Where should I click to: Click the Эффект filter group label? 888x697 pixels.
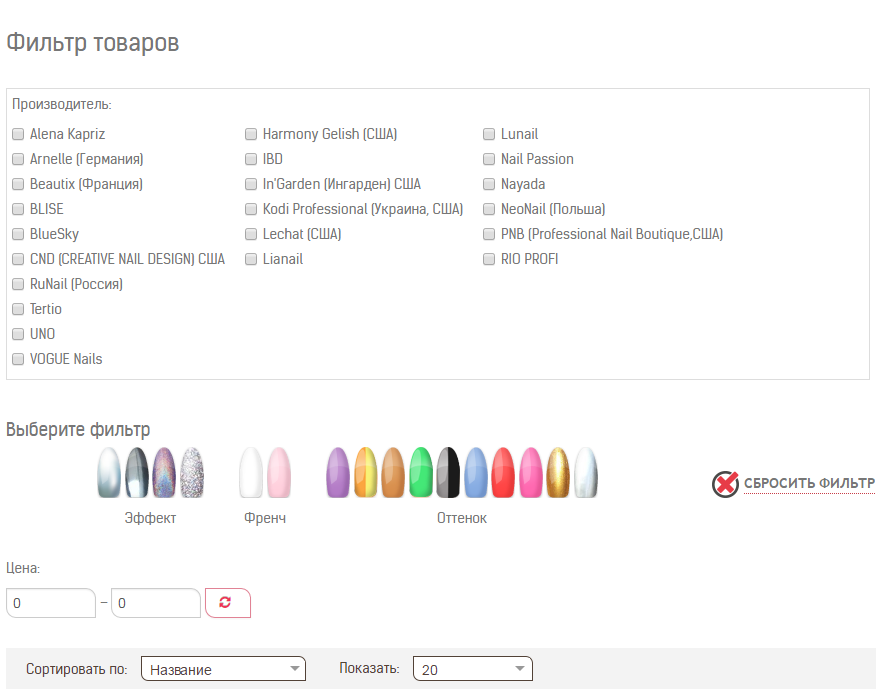151,518
